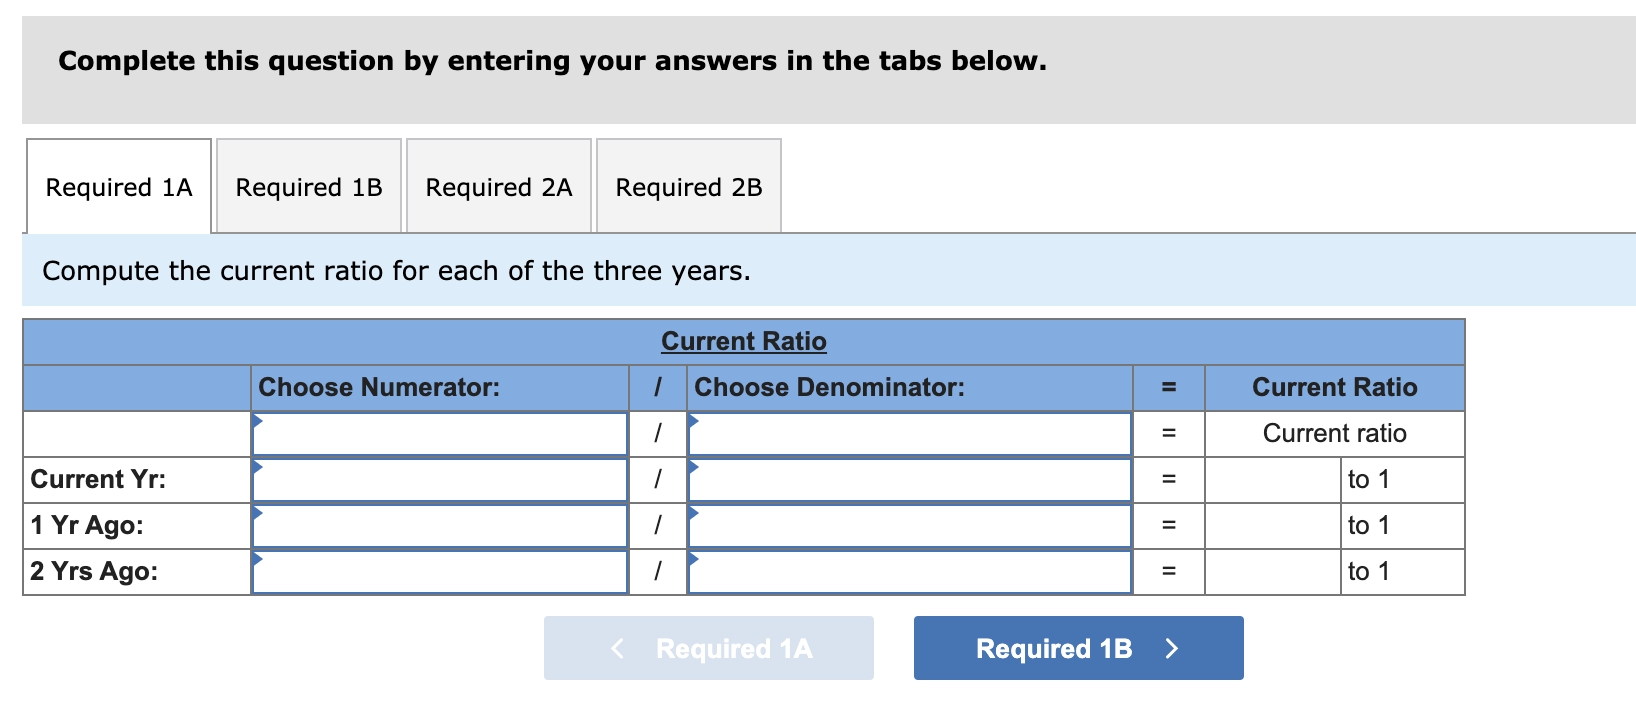Image resolution: width=1636 pixels, height=718 pixels.
Task: Switch to the Required 1B tab
Action: click(308, 187)
